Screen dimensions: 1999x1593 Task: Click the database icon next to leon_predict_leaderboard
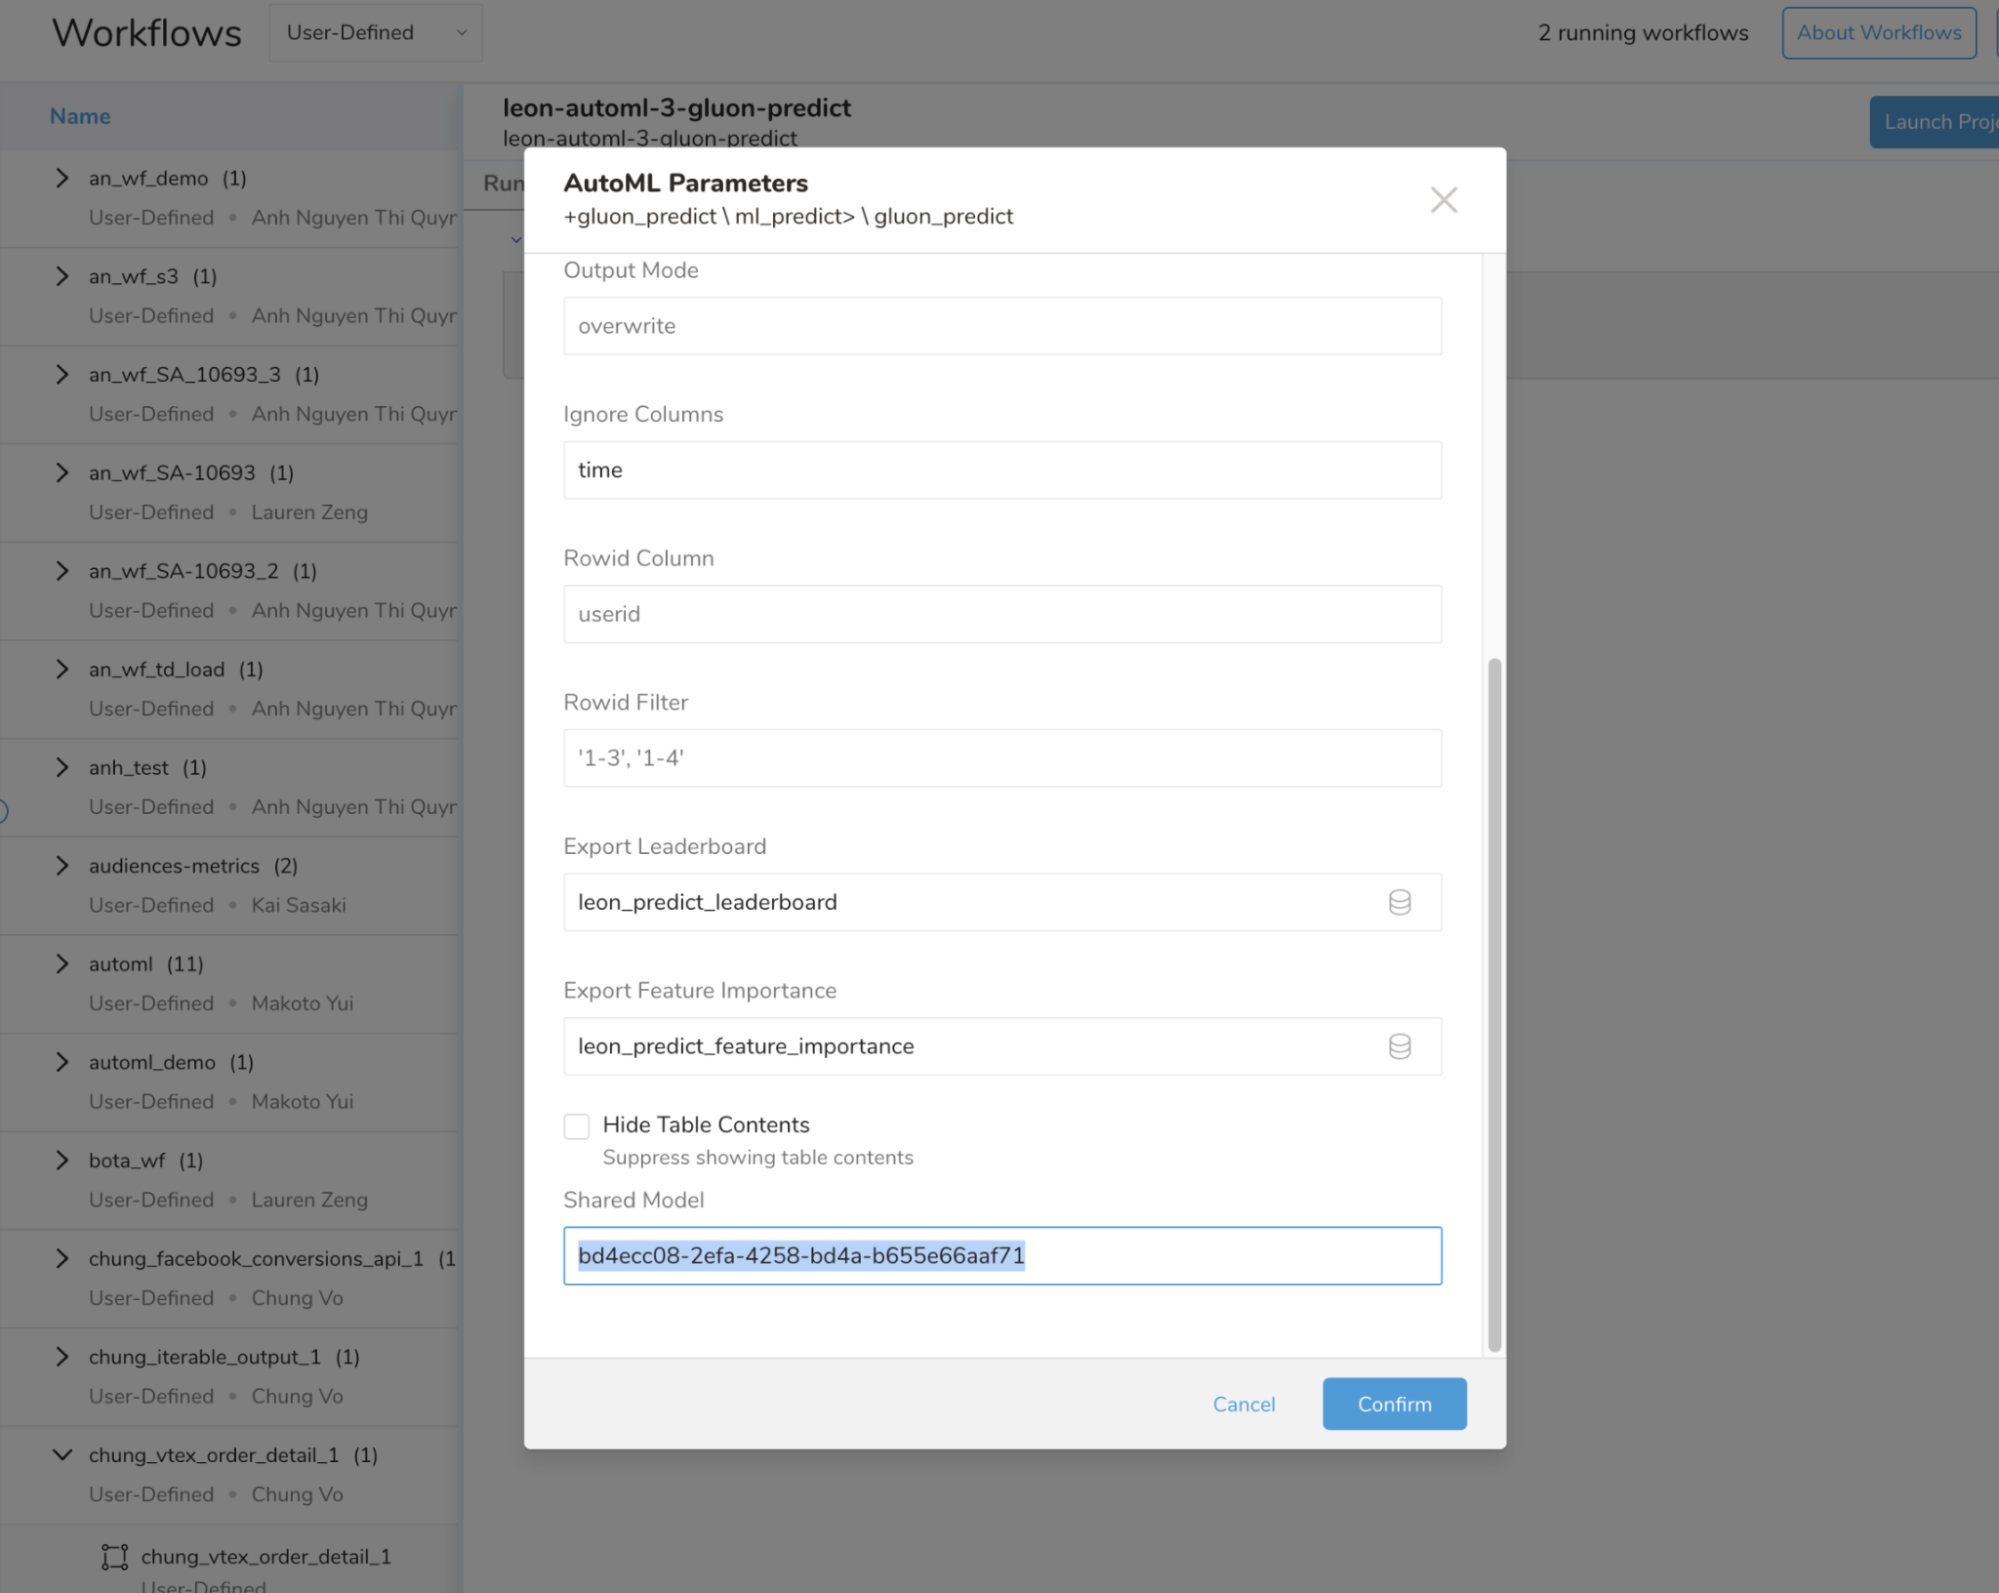coord(1399,901)
